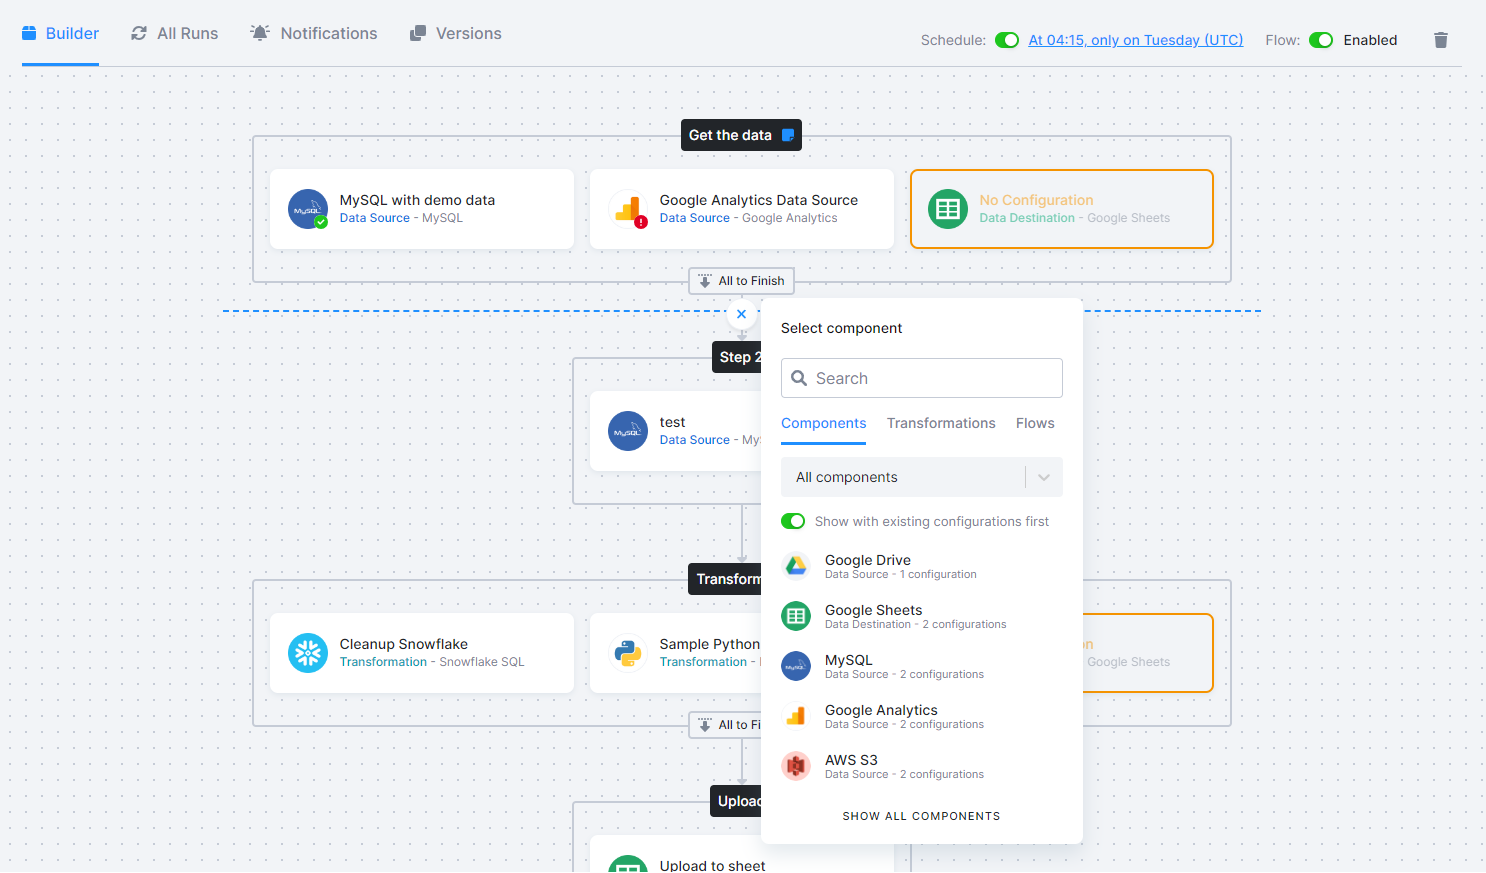Select the MySQL icon on the demo data card
1486x873 pixels.
click(x=307, y=208)
